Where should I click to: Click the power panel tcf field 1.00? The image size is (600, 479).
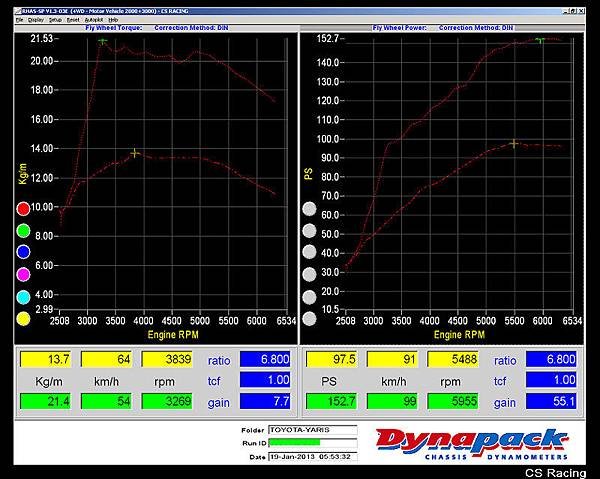[551, 380]
